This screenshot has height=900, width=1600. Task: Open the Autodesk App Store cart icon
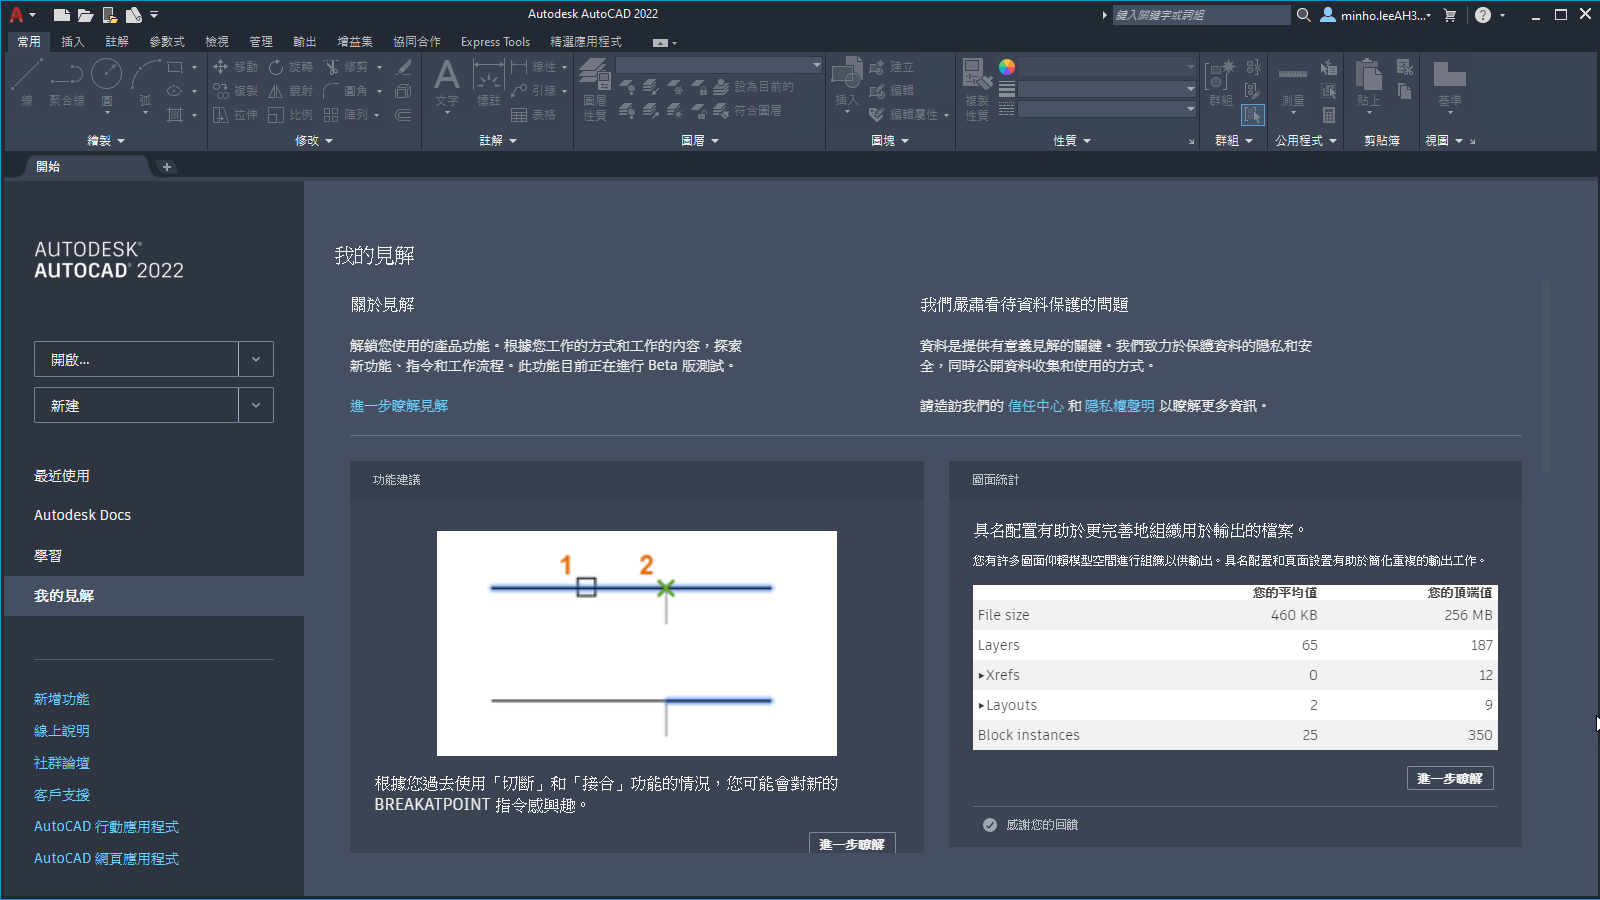[x=1450, y=15]
